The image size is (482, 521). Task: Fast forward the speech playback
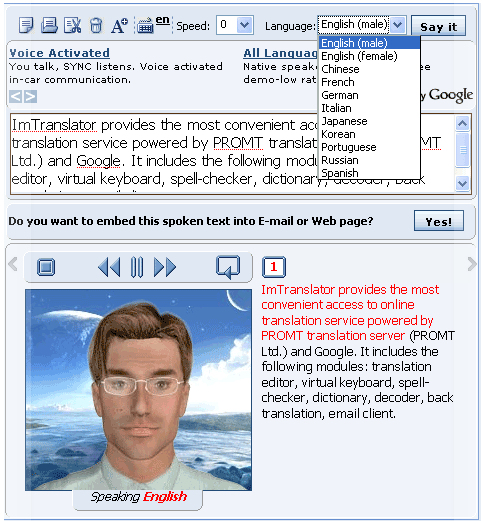[x=165, y=267]
